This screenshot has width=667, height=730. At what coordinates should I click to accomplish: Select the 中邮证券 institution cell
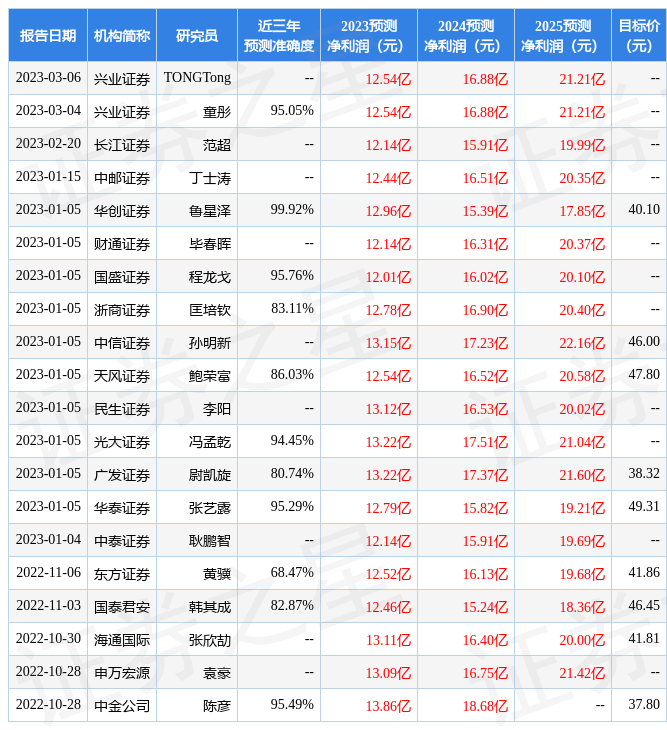pos(122,178)
